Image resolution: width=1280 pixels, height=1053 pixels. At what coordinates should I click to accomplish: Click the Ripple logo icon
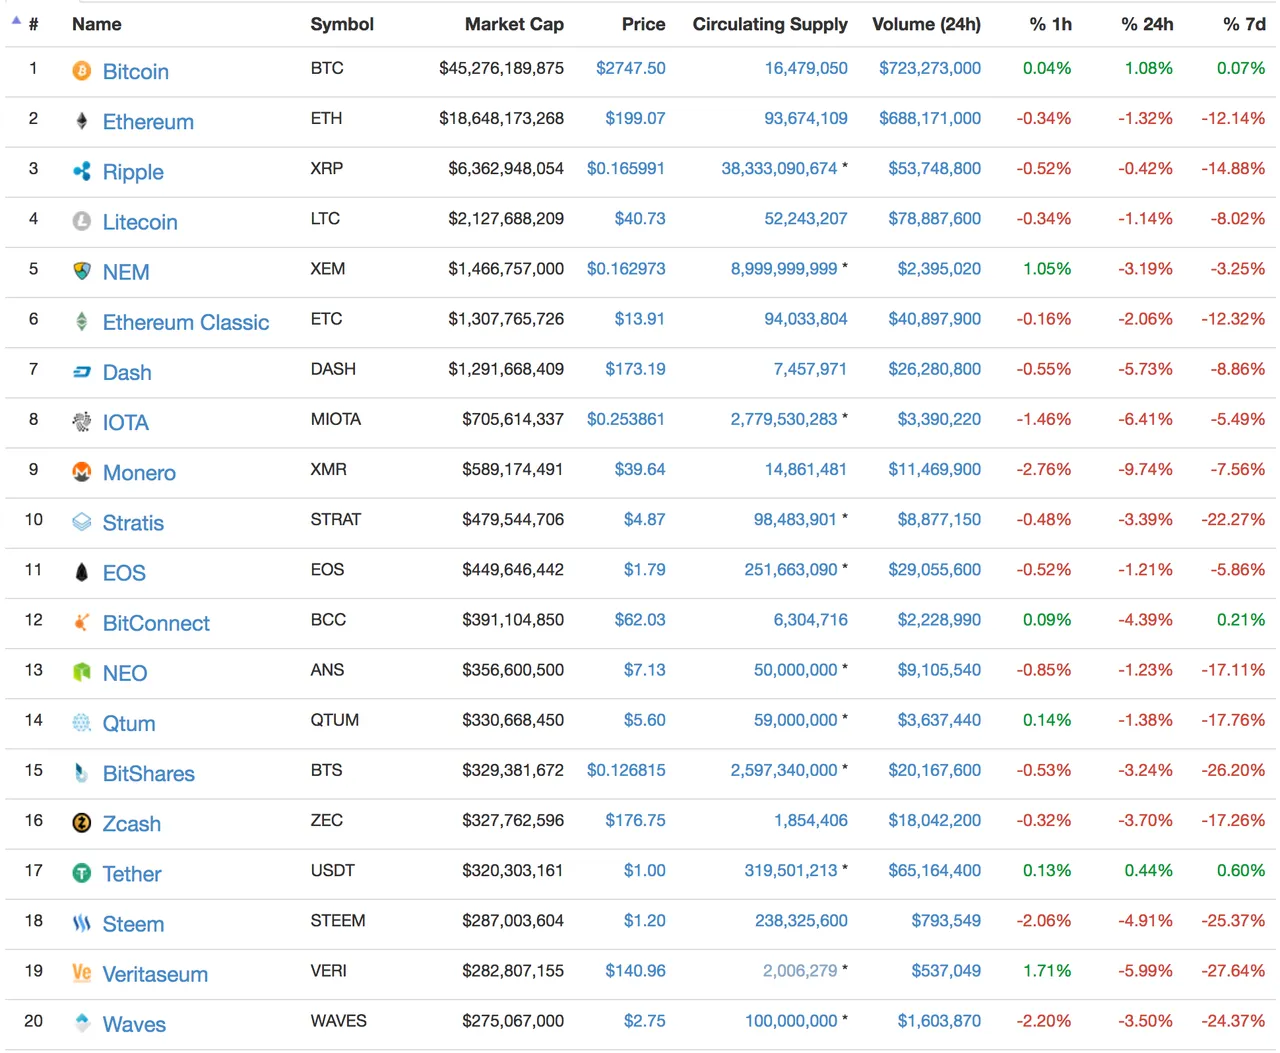click(x=82, y=171)
